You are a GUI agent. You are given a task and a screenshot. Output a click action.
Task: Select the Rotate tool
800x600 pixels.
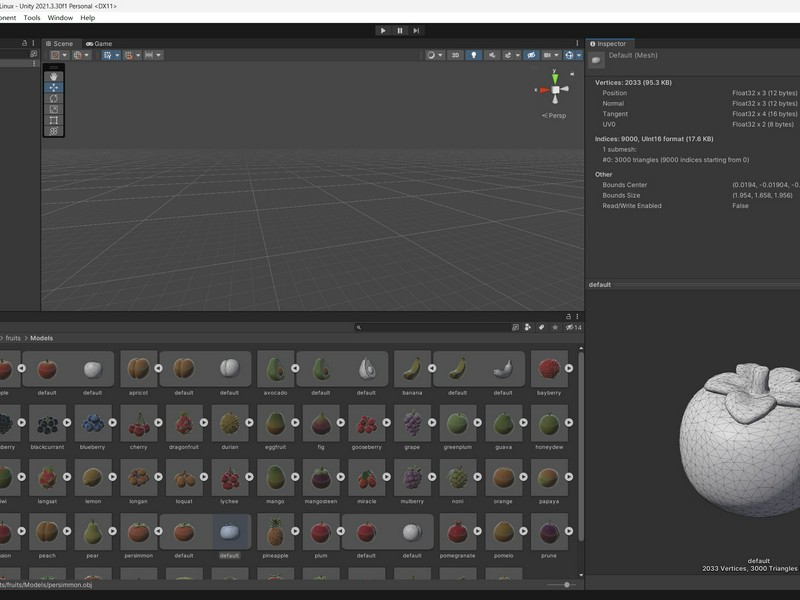[54, 98]
